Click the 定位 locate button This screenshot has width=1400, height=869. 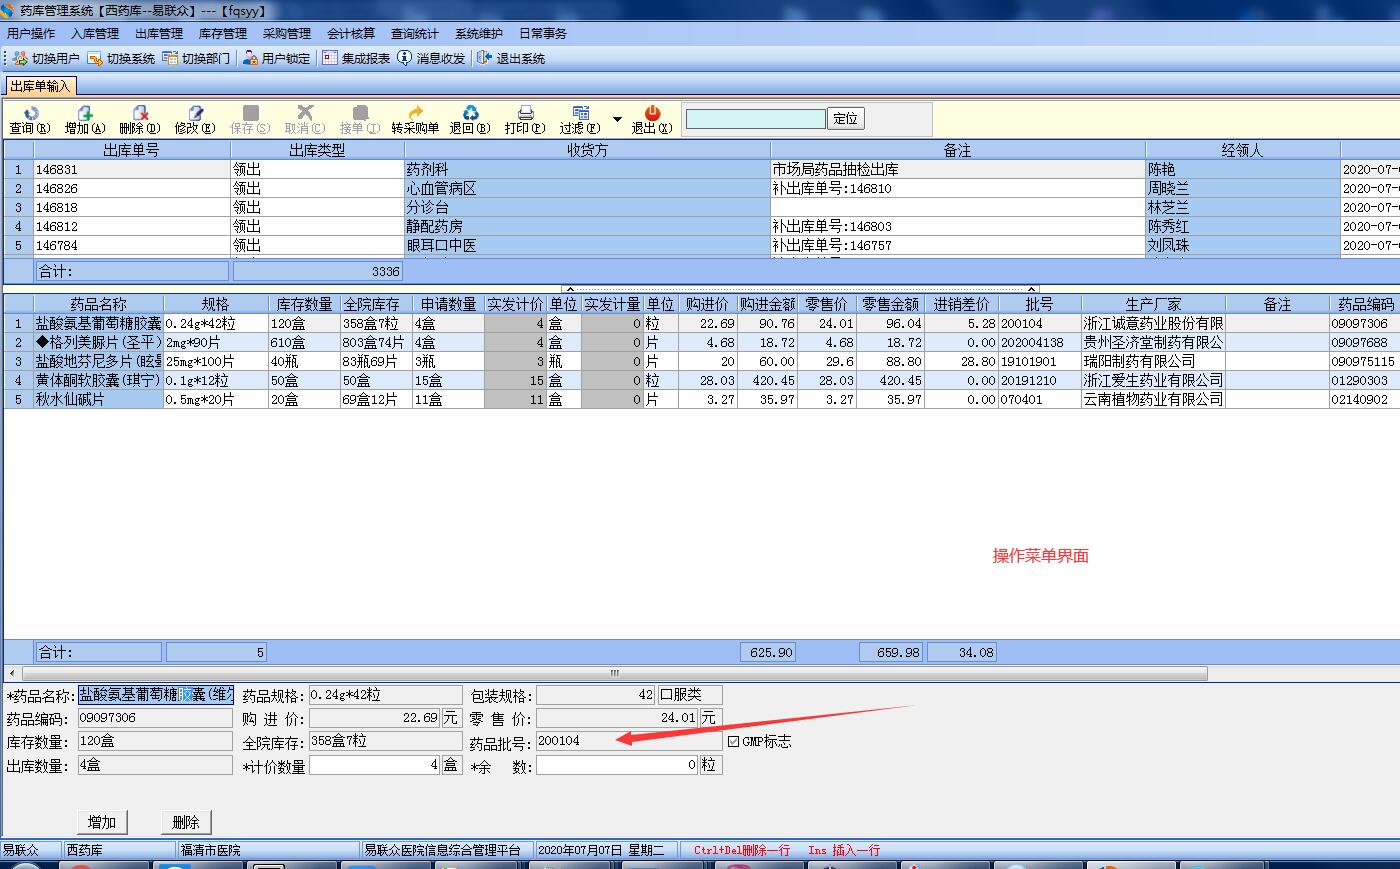pos(846,118)
